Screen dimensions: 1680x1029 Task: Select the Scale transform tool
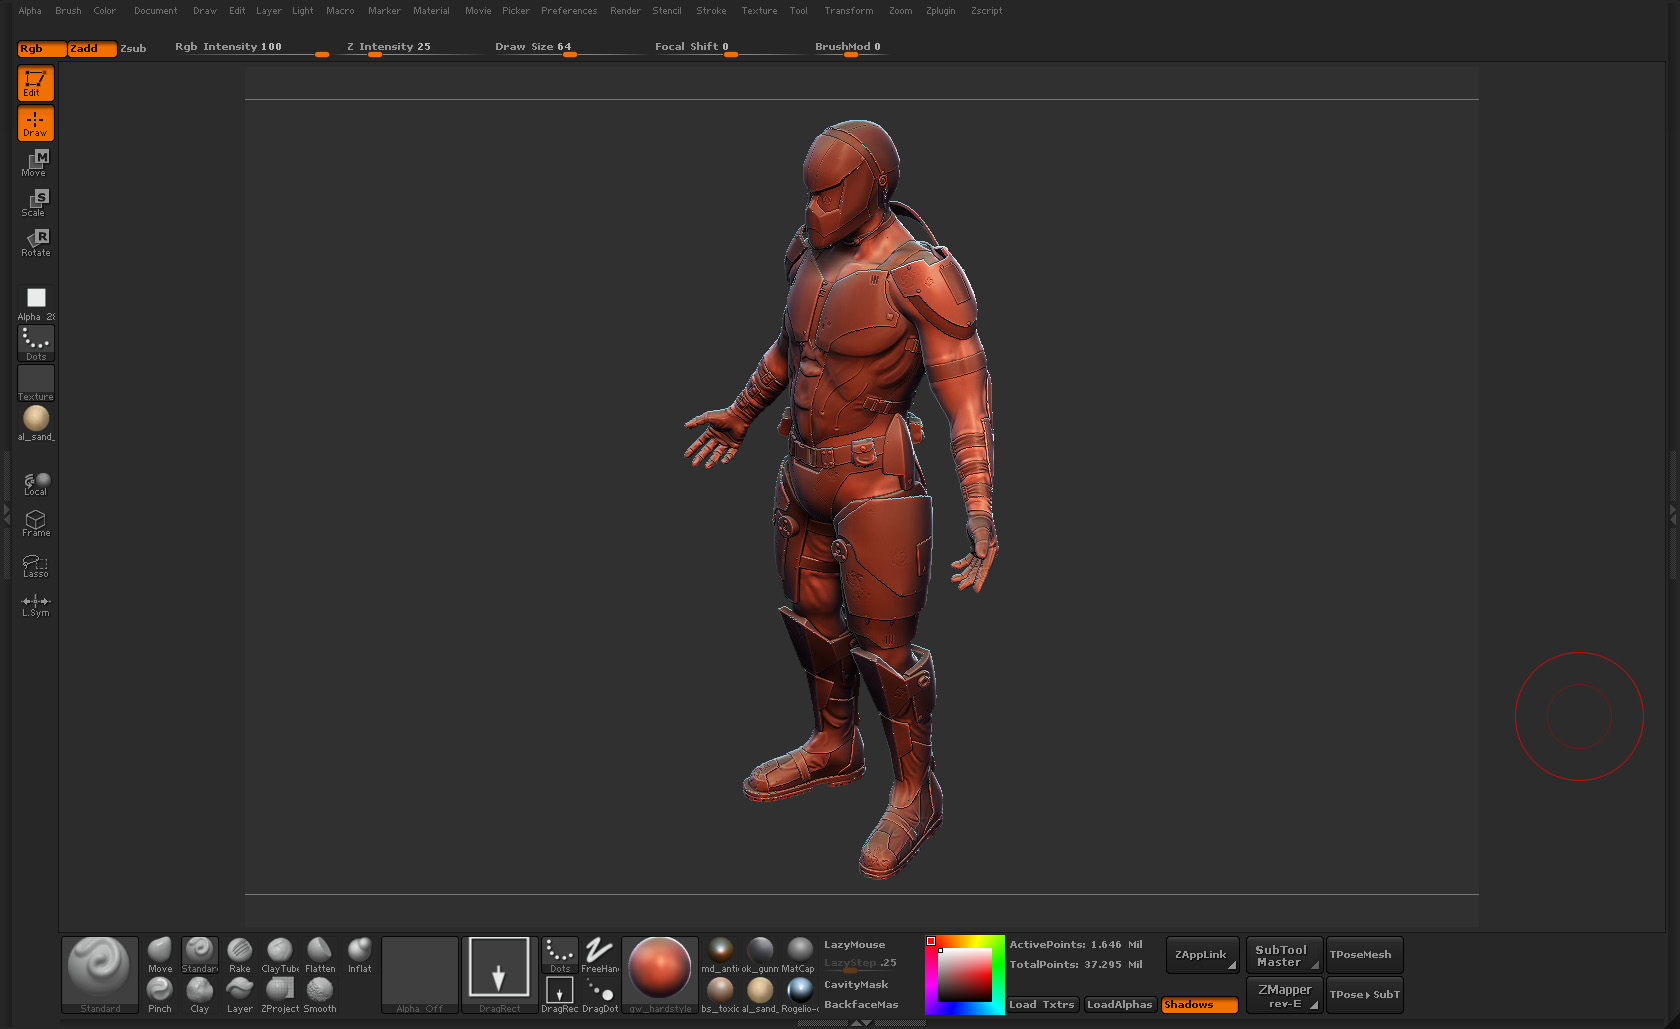pyautogui.click(x=36, y=203)
